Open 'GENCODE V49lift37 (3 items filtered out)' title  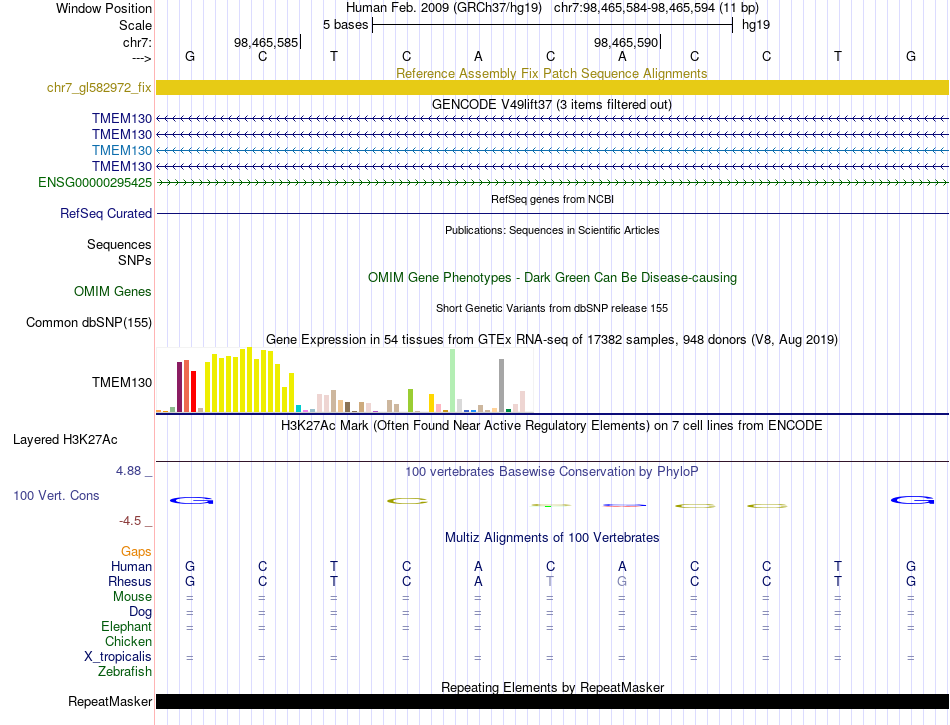[551, 104]
